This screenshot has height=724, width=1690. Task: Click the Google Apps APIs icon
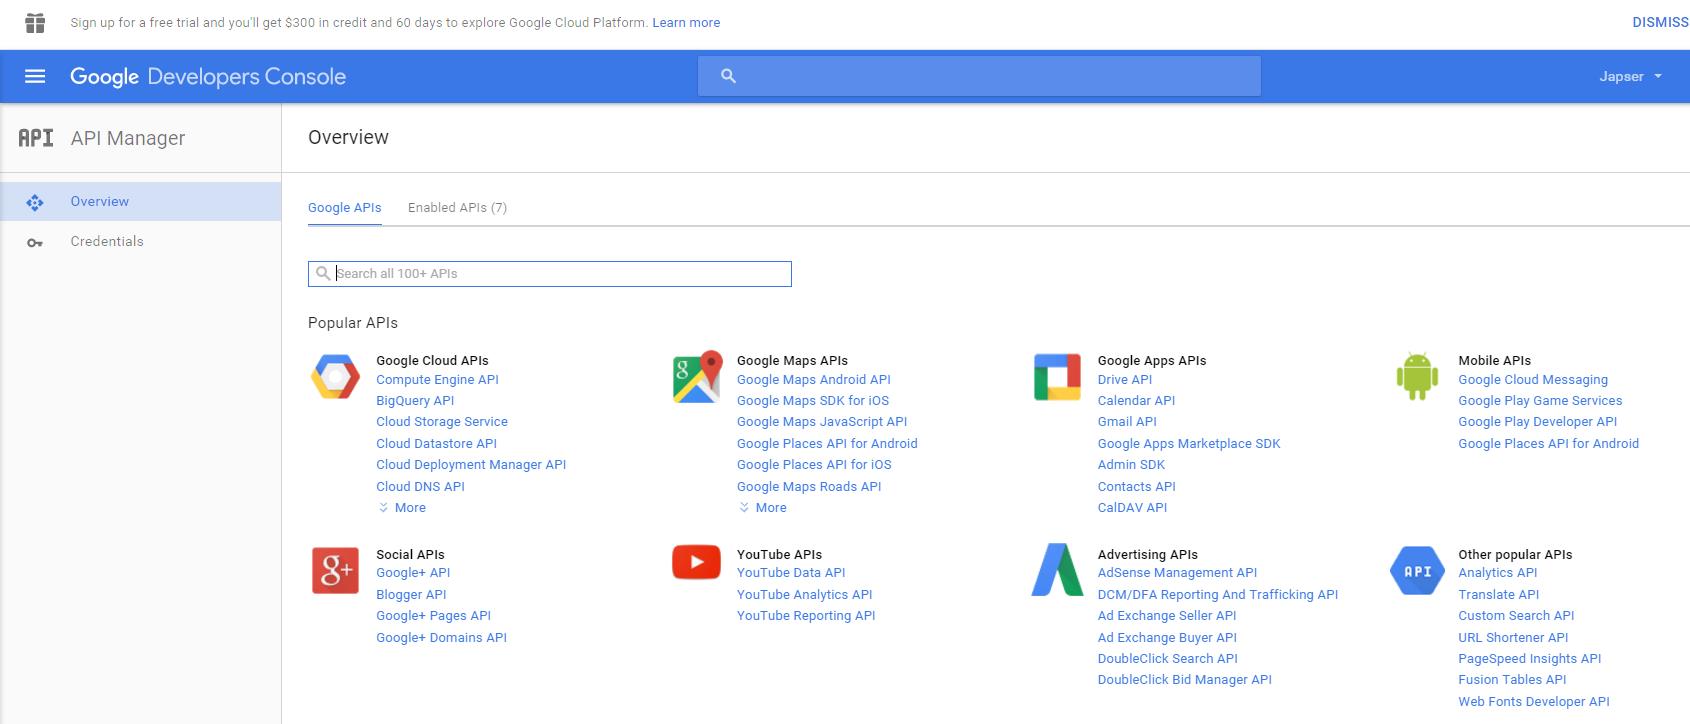[x=1057, y=377]
